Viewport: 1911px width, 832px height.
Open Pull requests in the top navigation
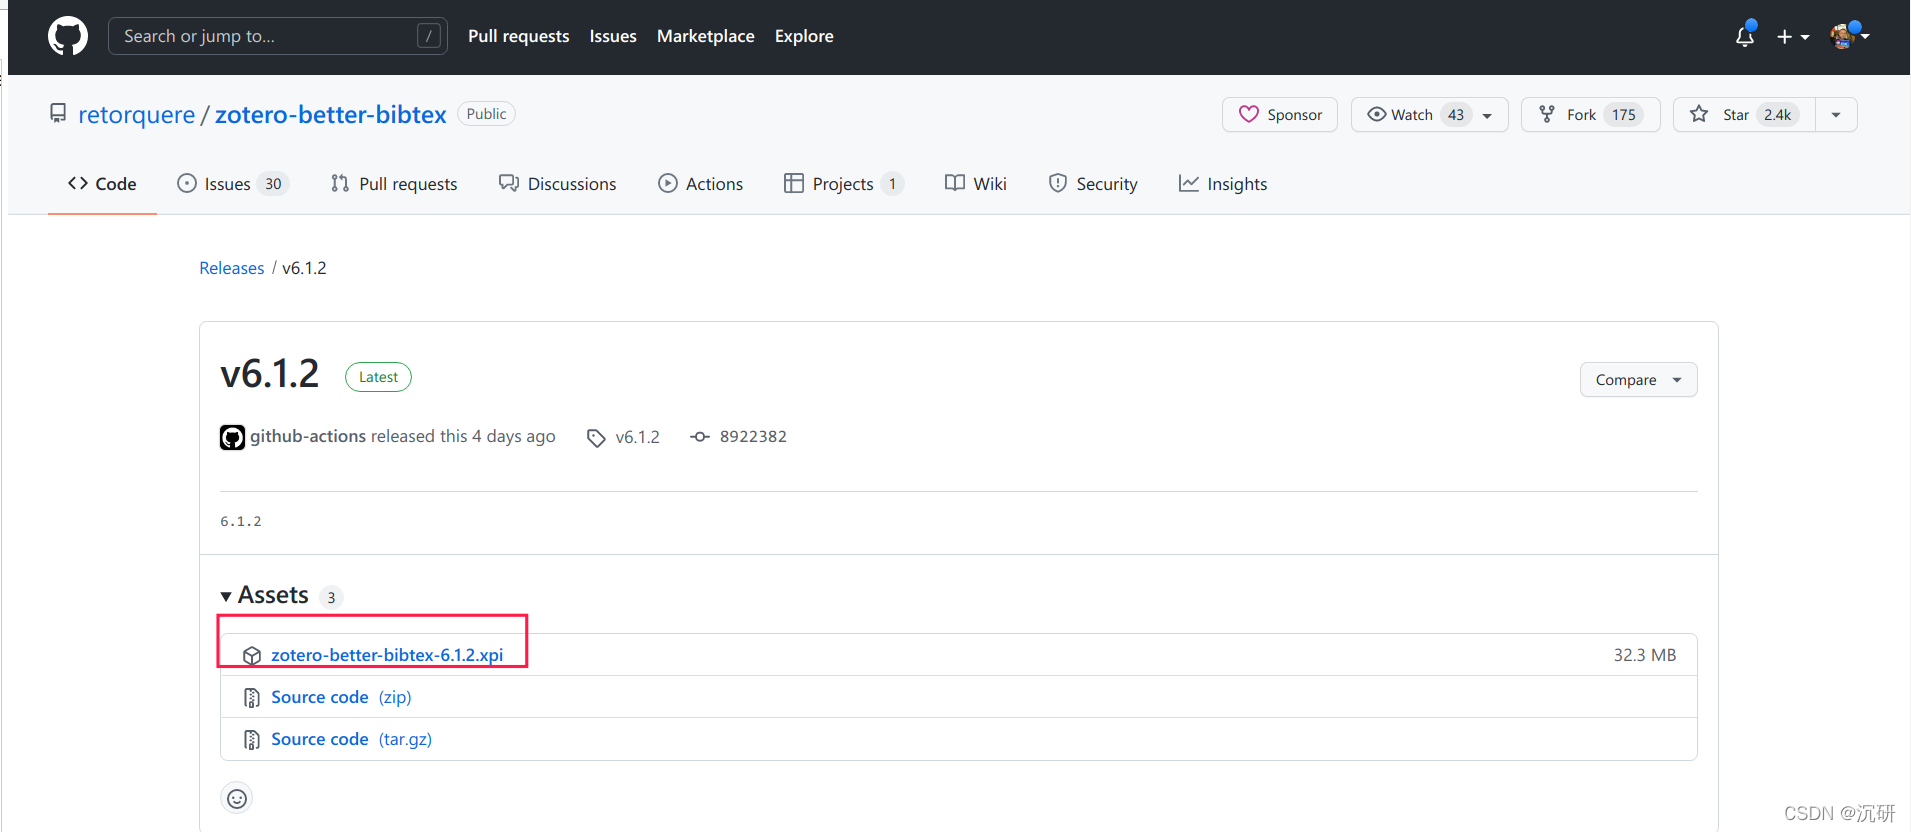click(518, 36)
